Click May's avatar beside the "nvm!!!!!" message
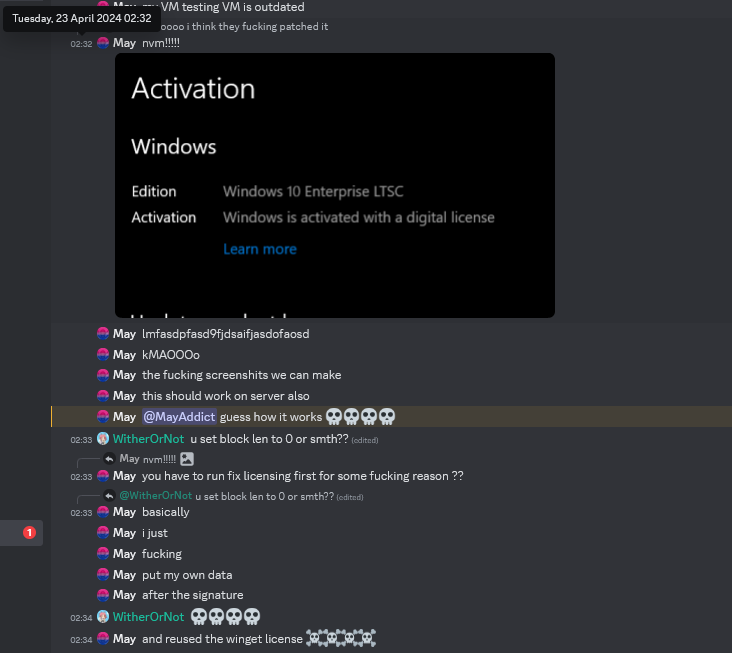Image resolution: width=732 pixels, height=653 pixels. point(103,43)
